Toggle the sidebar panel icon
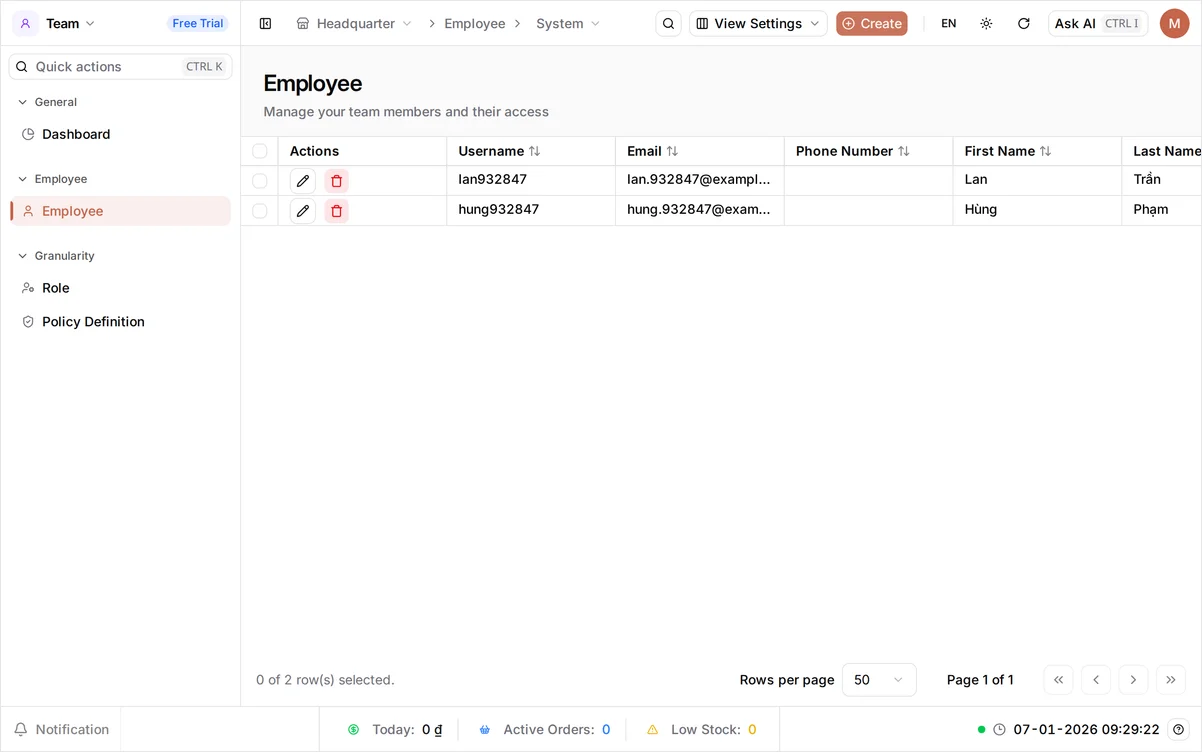This screenshot has width=1202, height=752. 265,23
